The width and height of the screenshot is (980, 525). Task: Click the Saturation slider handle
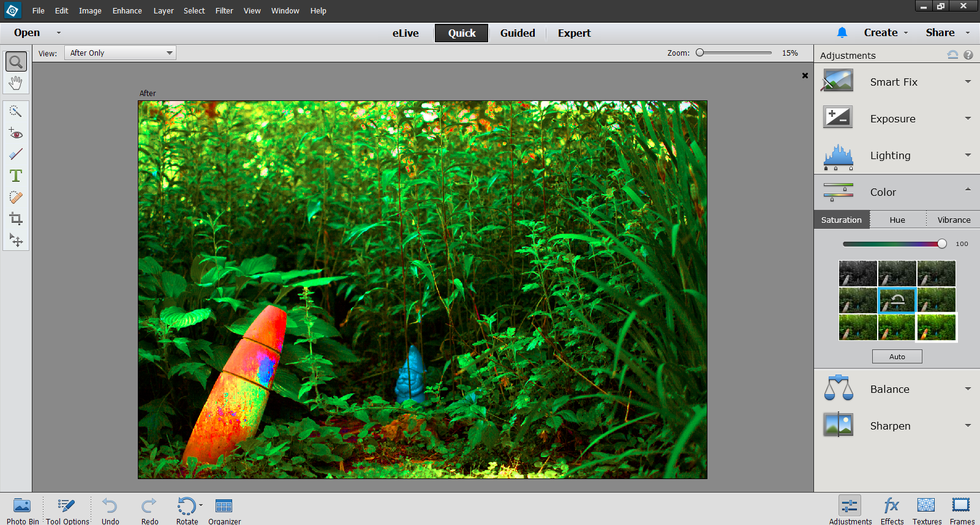942,244
